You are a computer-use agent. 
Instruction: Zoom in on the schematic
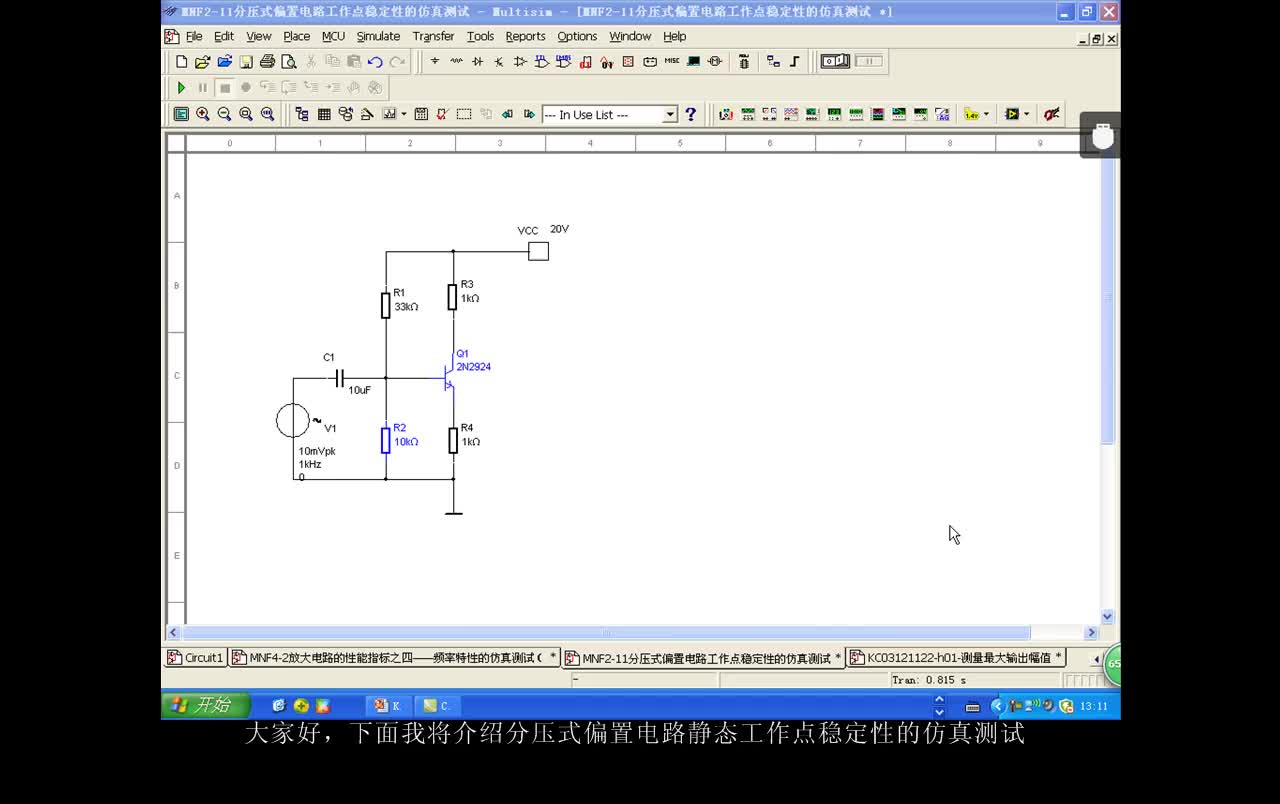203,114
